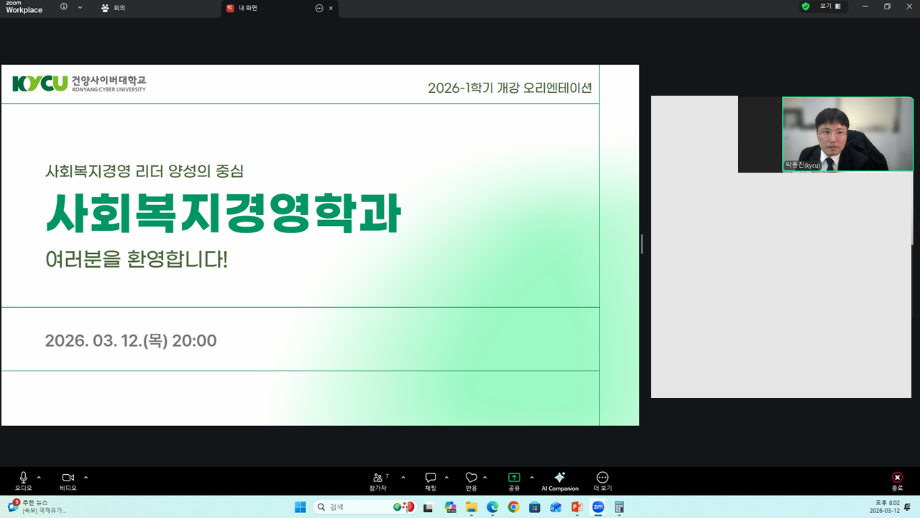This screenshot has height=518, width=920.
Task: Click the 여러분을 환영합니다! text
Action: (x=136, y=259)
